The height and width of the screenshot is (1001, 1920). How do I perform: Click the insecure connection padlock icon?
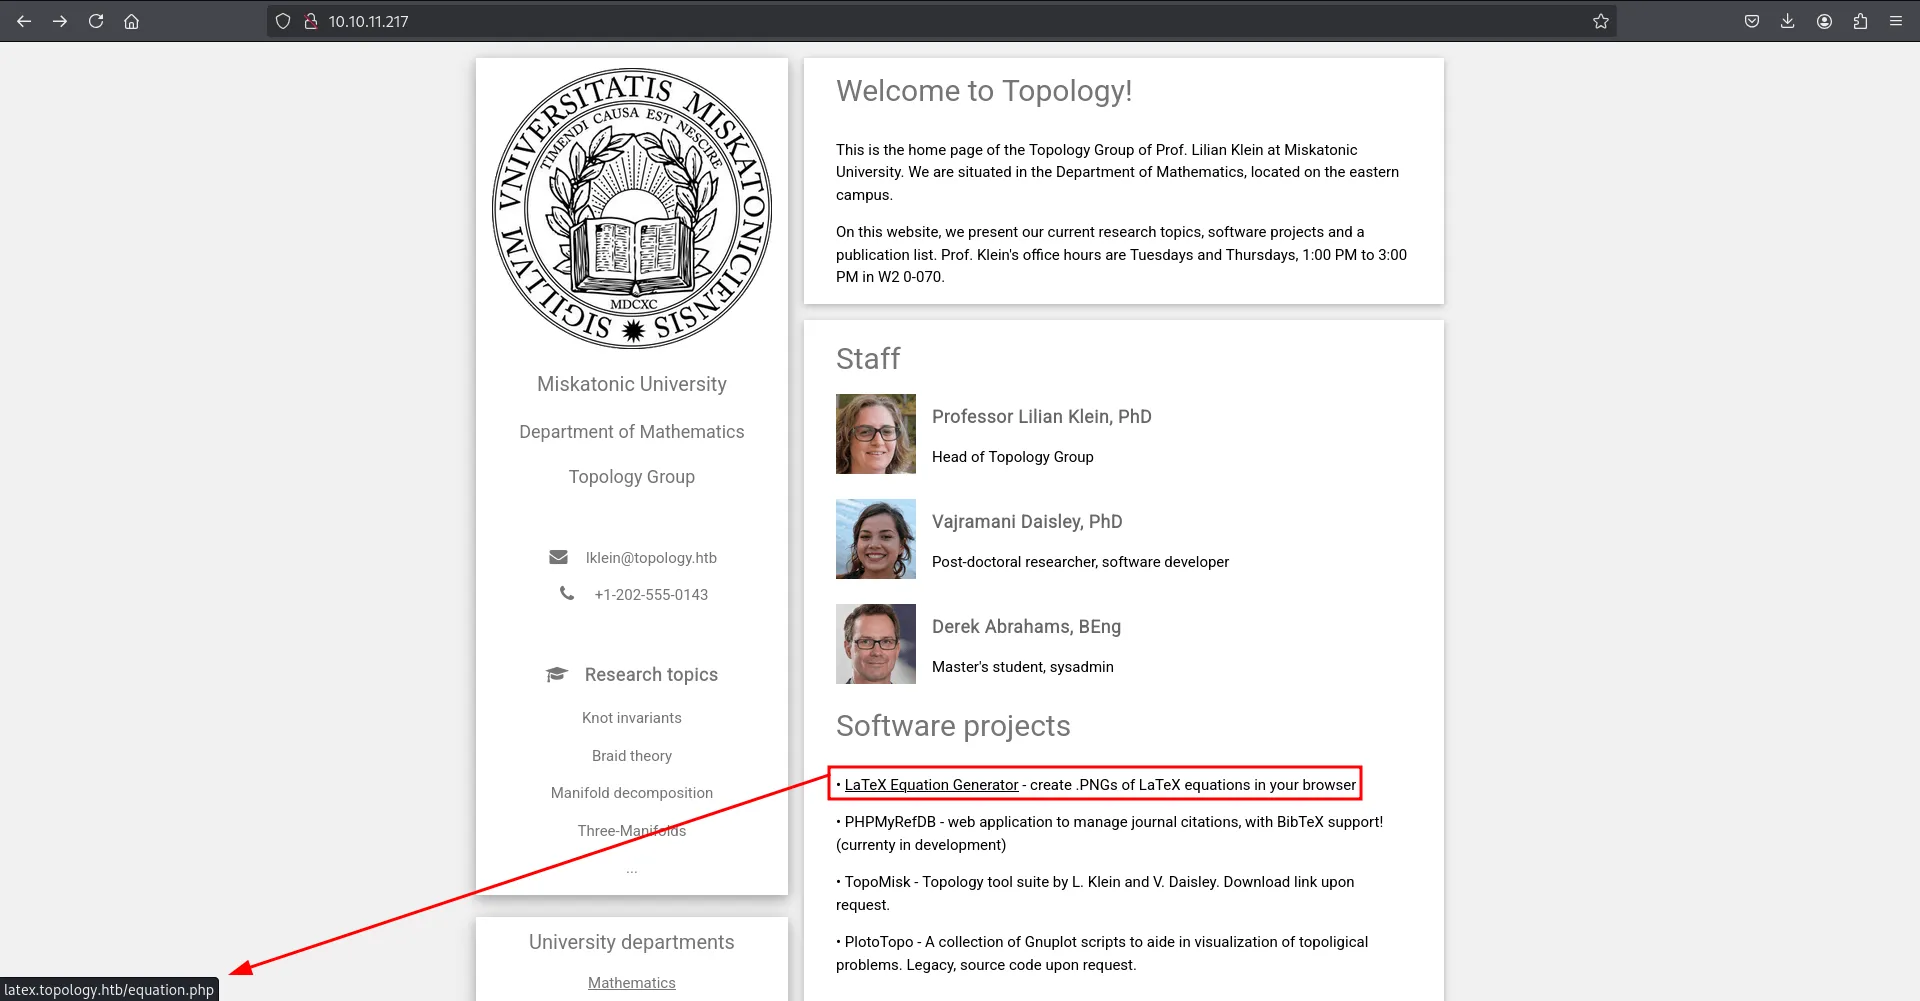coord(311,21)
